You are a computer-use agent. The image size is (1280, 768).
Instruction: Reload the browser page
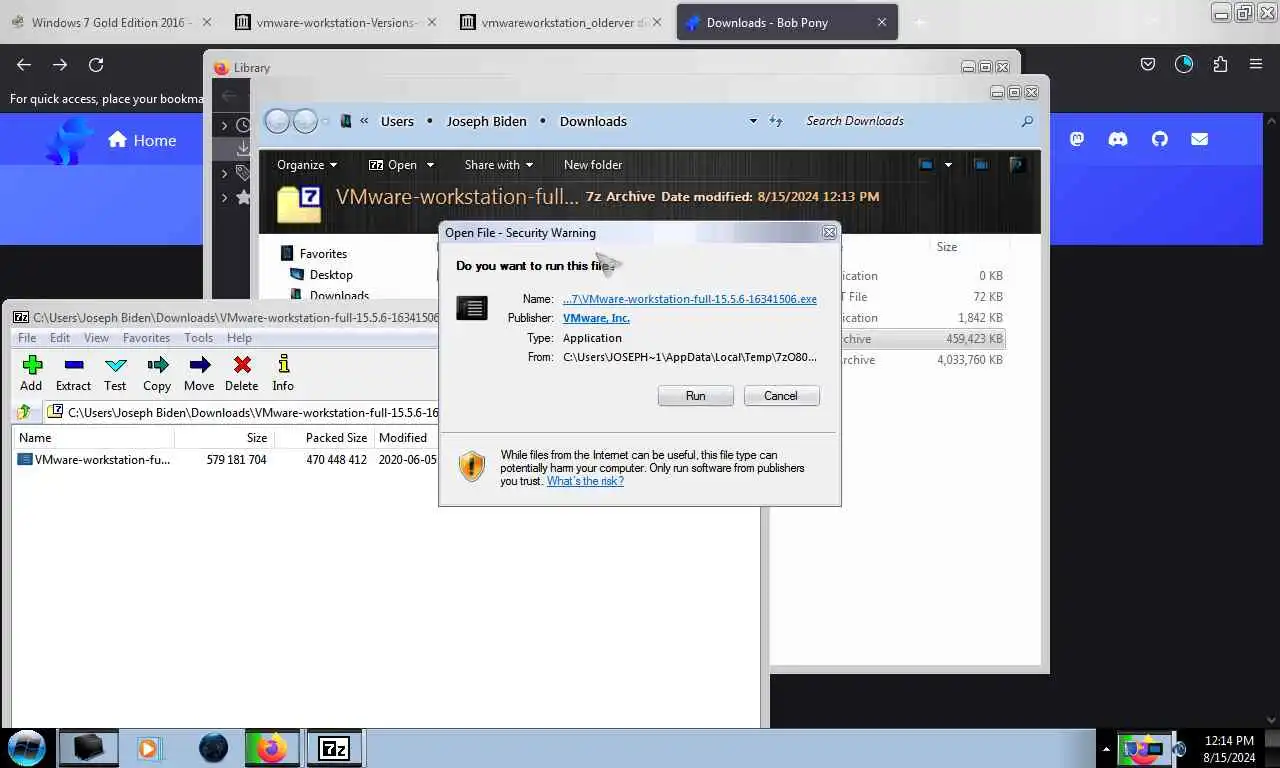pos(96,64)
